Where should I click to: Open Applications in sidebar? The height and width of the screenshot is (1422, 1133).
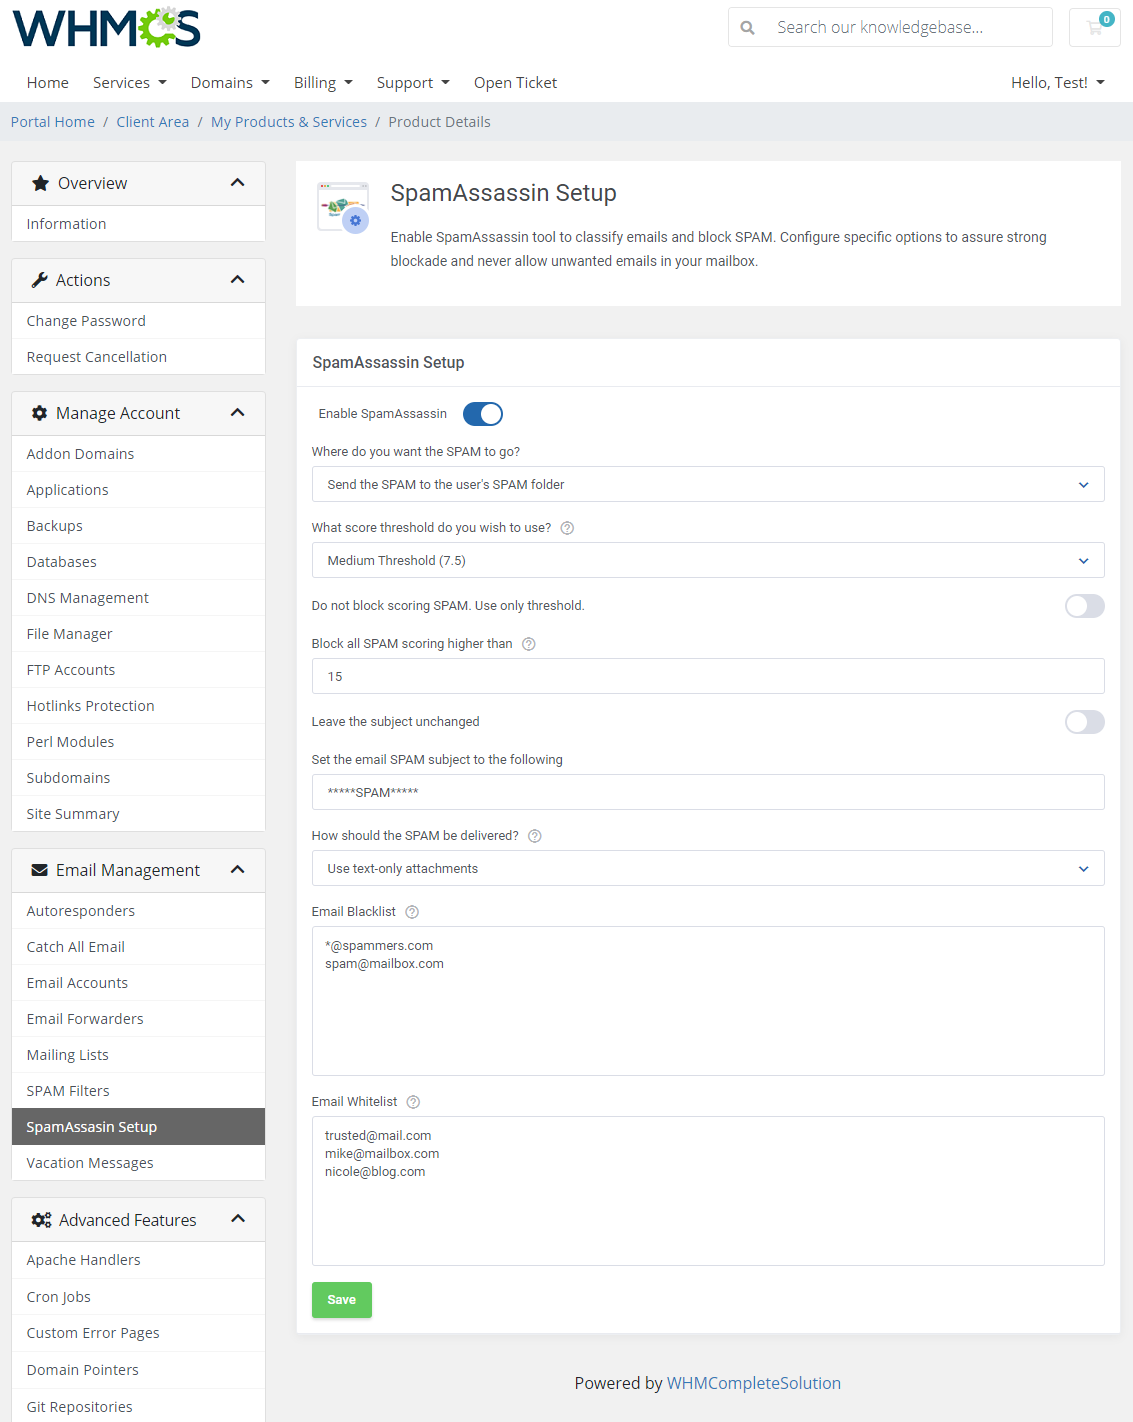coord(138,490)
